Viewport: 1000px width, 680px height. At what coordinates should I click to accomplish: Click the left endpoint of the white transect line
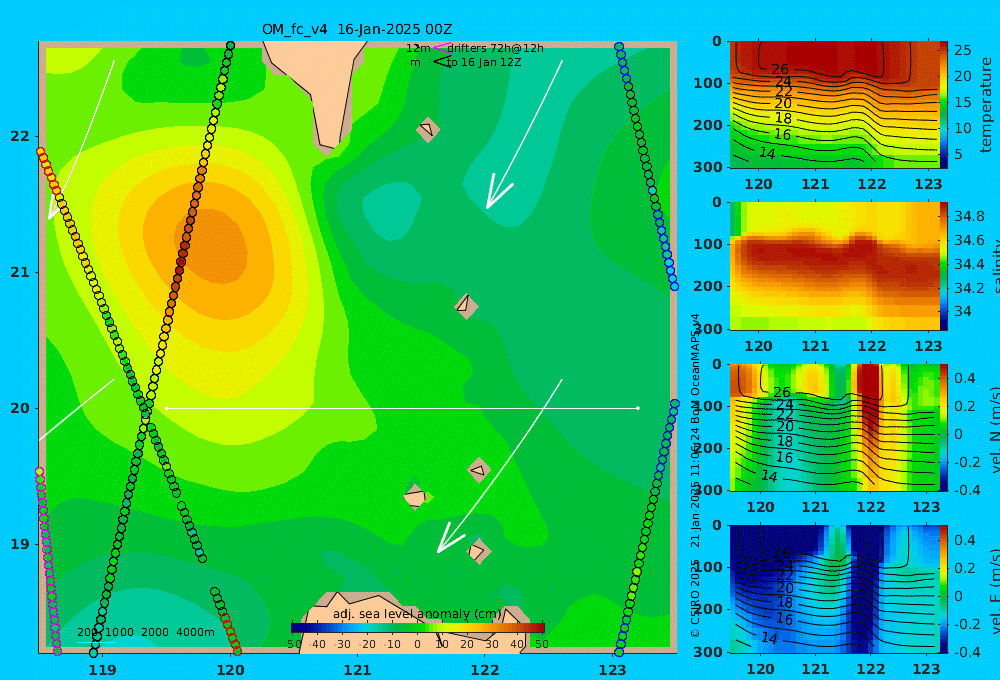tap(166, 408)
